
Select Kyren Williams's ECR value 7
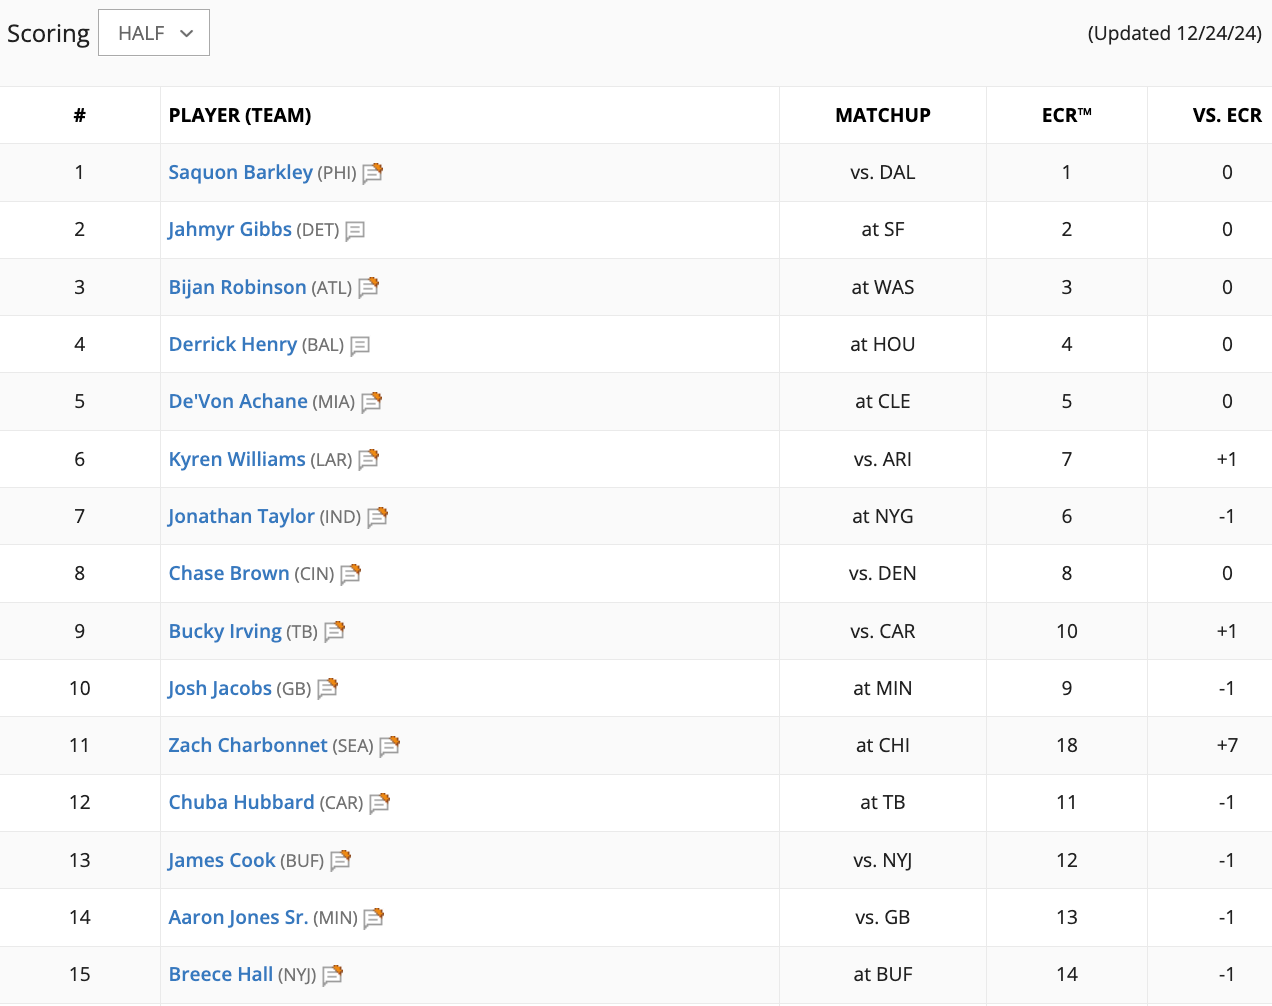(1067, 459)
